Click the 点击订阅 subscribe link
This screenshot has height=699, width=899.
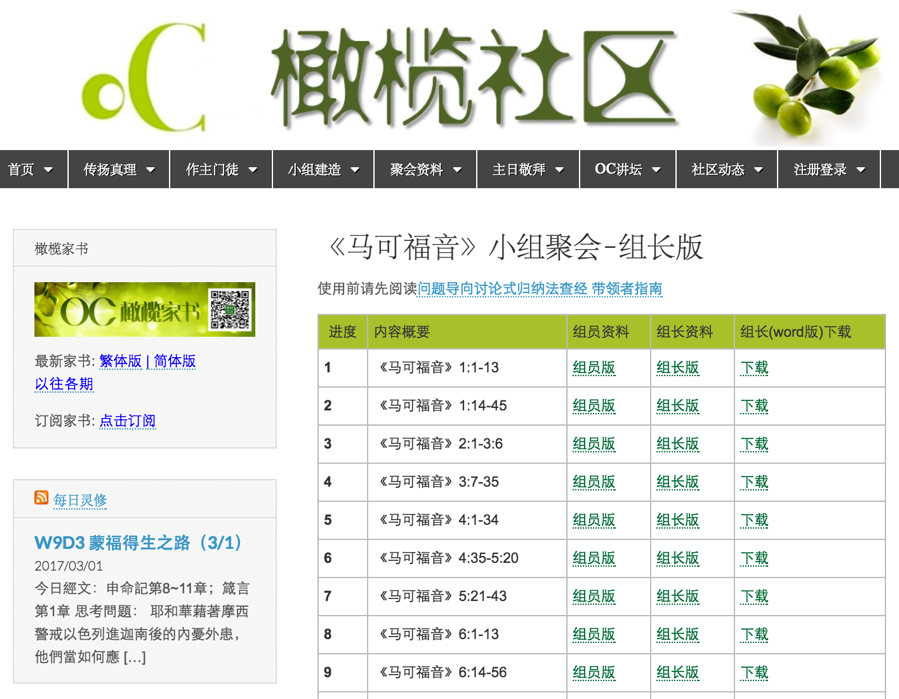click(x=127, y=421)
